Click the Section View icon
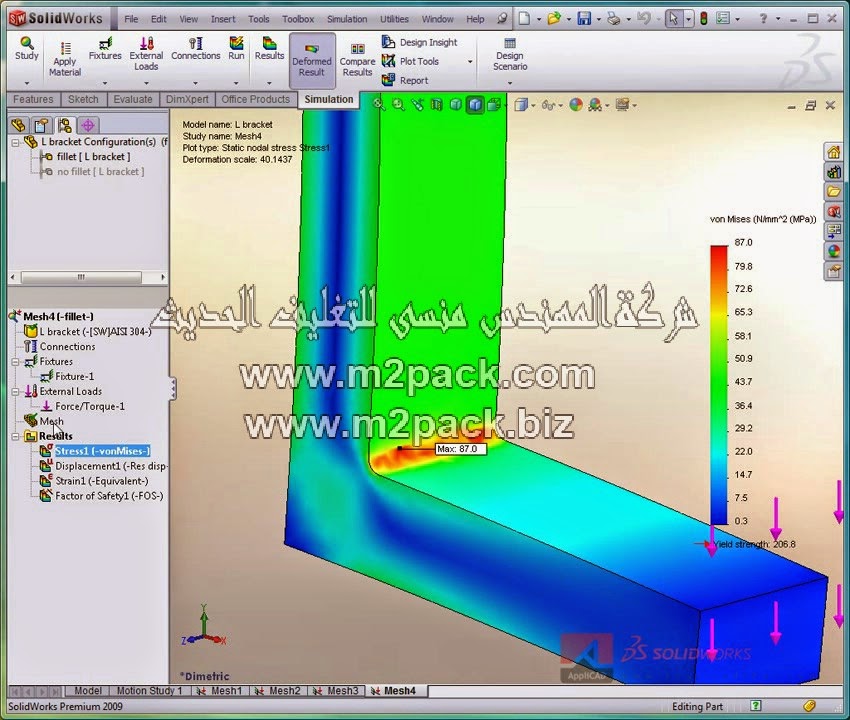 point(436,104)
